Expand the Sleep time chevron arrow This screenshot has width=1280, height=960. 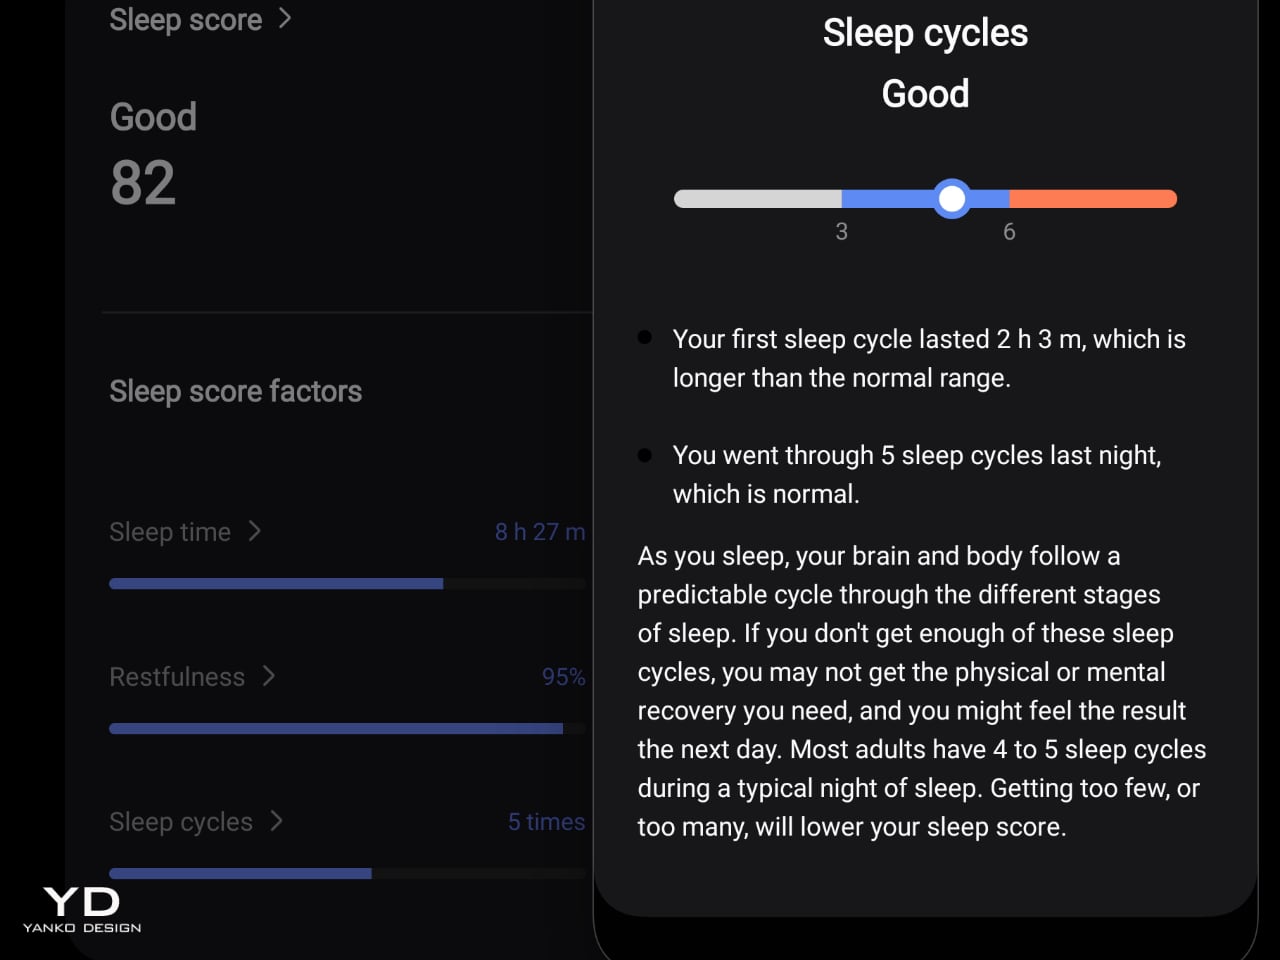(255, 531)
